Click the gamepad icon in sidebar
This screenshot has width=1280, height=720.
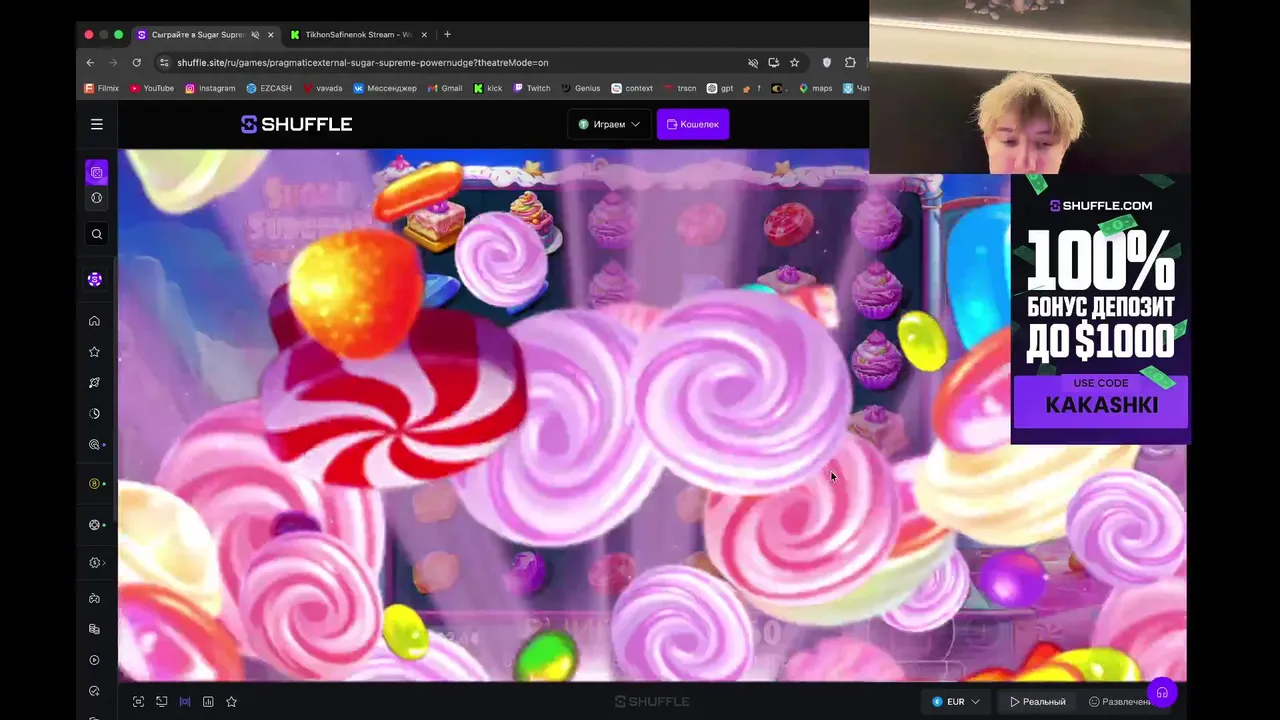point(95,599)
